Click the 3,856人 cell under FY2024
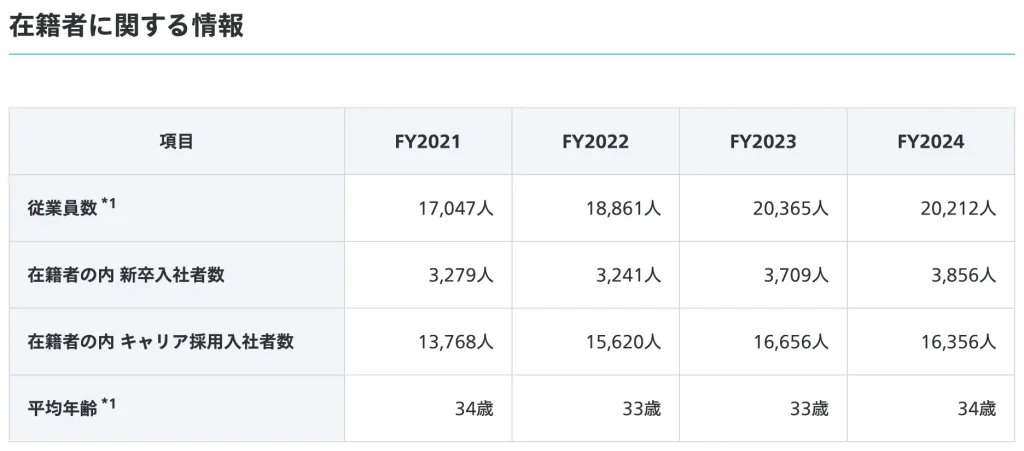 (x=963, y=275)
